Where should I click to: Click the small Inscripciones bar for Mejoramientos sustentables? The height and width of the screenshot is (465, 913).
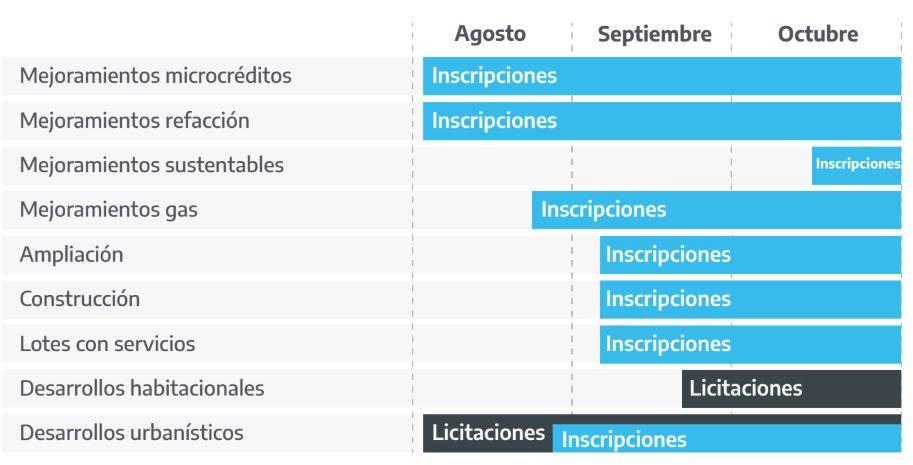pos(857,165)
